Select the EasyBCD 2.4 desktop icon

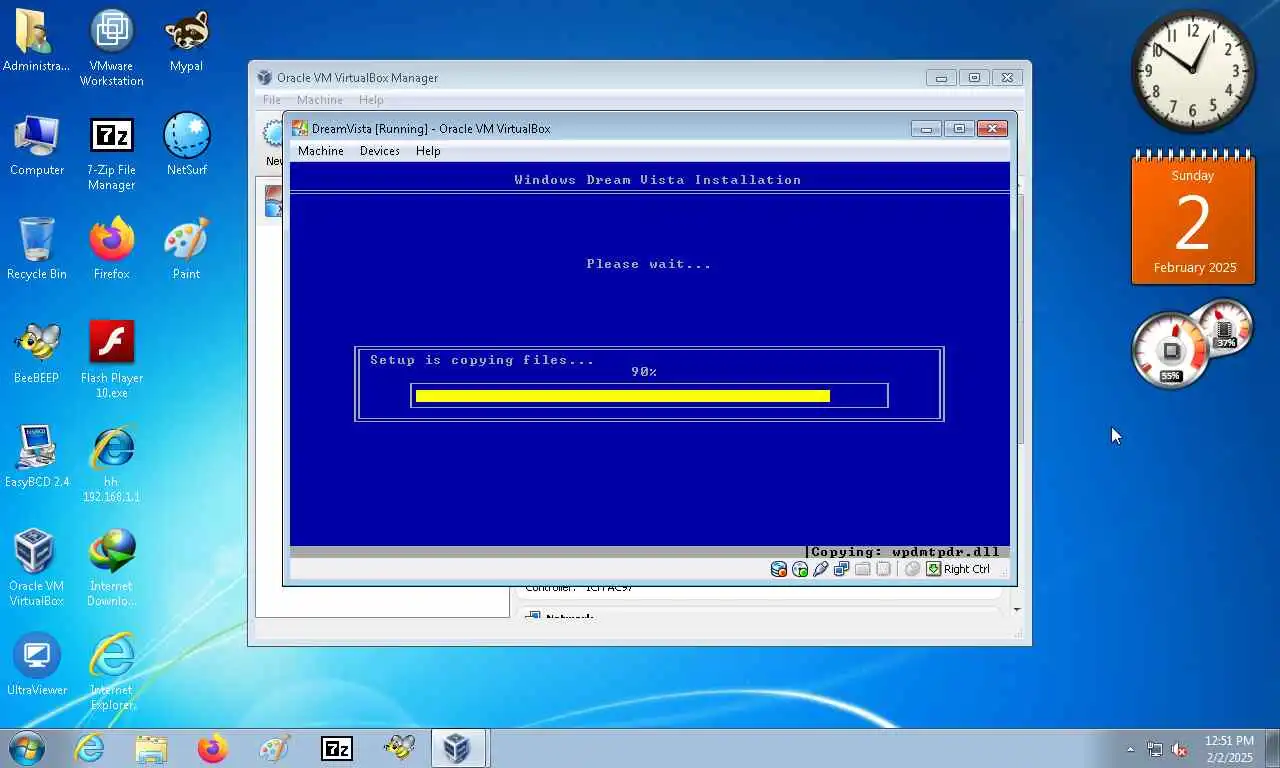[37, 458]
